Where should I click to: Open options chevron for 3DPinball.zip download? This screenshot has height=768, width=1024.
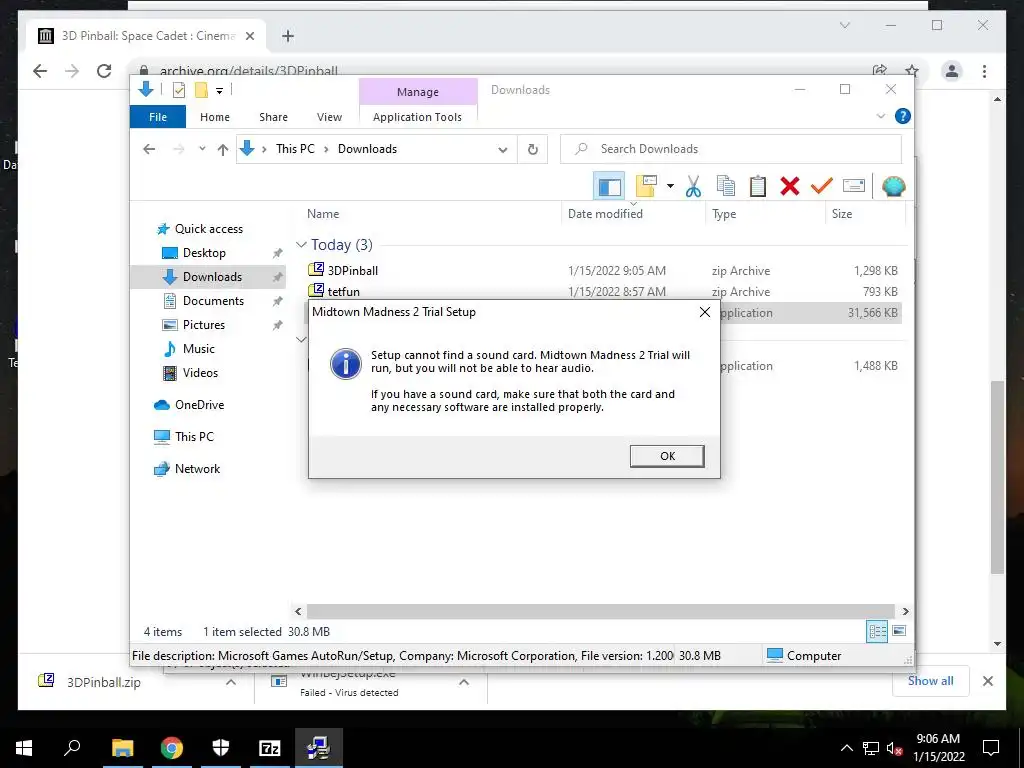tap(231, 682)
